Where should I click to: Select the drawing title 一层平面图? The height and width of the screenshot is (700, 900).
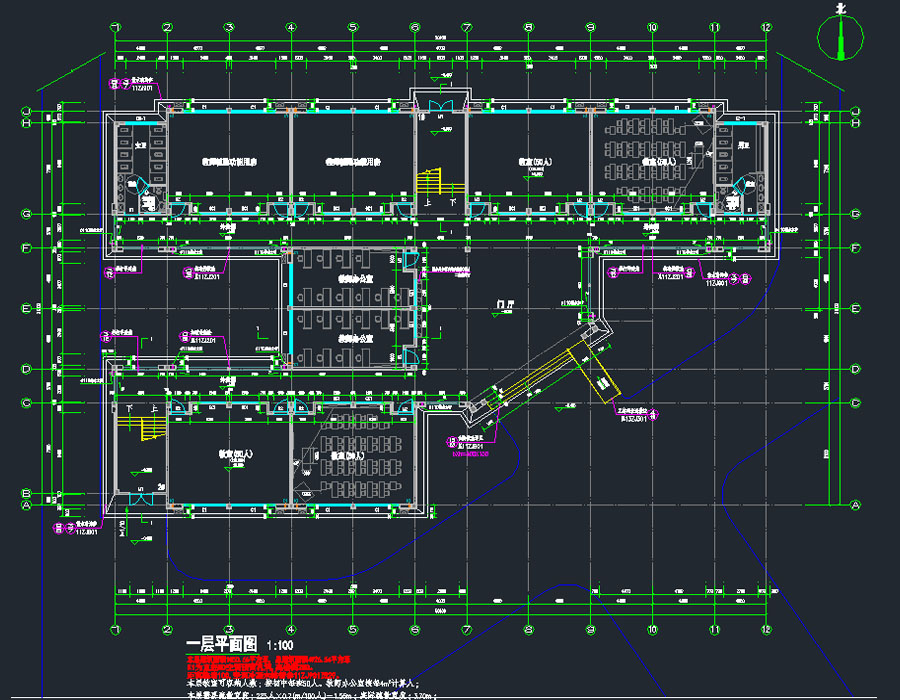222,644
